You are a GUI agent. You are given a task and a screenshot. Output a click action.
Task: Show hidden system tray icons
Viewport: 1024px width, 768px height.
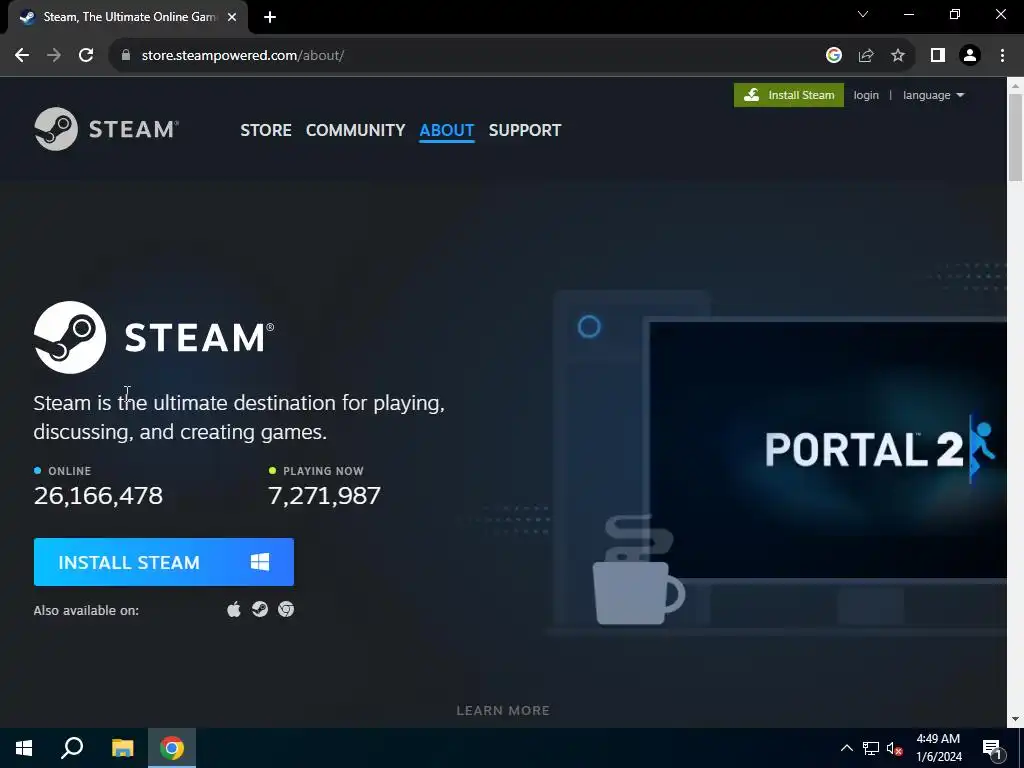[846, 748]
